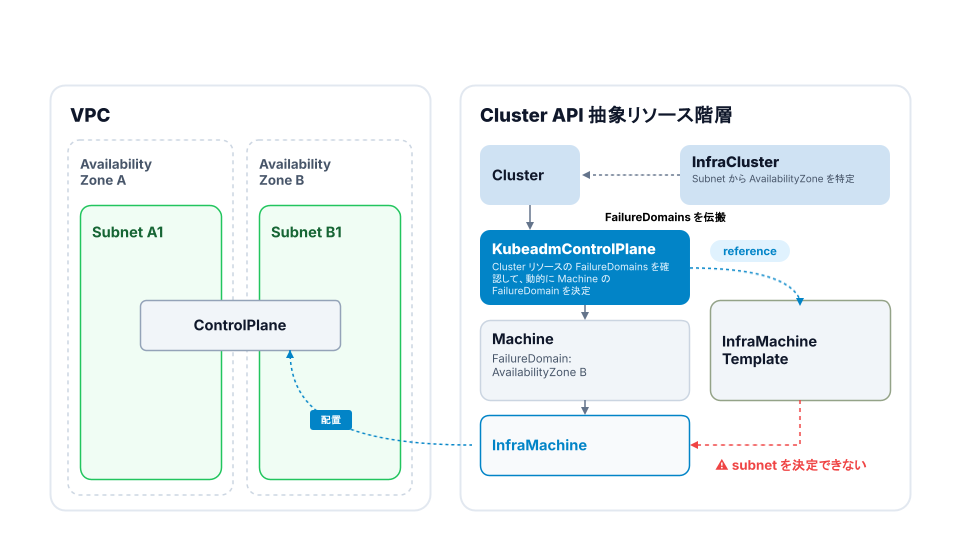This screenshot has width=960, height=540.
Task: Click the FailureDomains を伝搬 label
Action: click(665, 217)
